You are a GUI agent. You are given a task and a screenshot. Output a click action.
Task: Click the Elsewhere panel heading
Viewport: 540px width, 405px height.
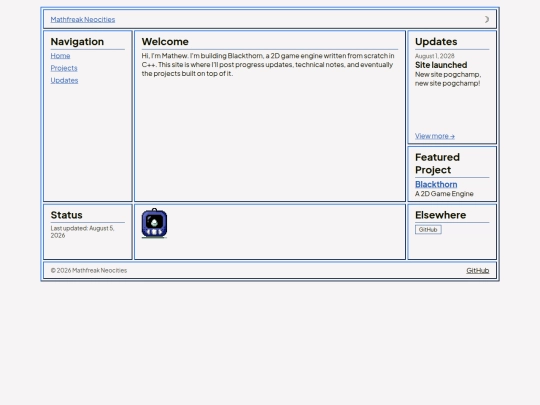440,215
